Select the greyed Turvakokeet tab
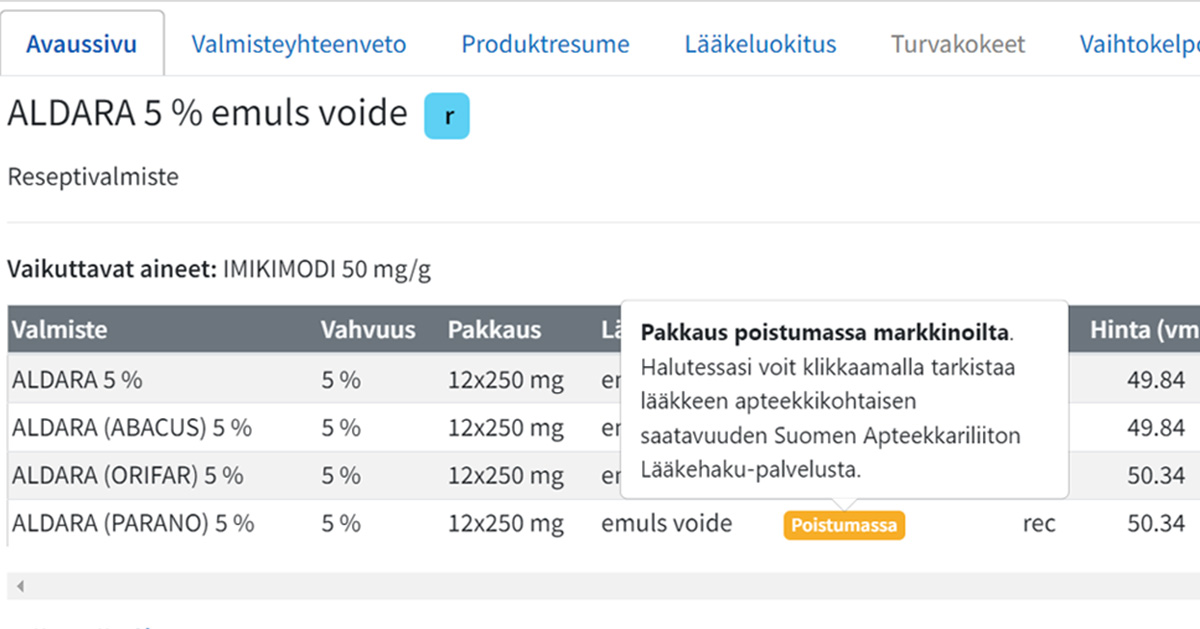The image size is (1200, 629). coord(958,44)
